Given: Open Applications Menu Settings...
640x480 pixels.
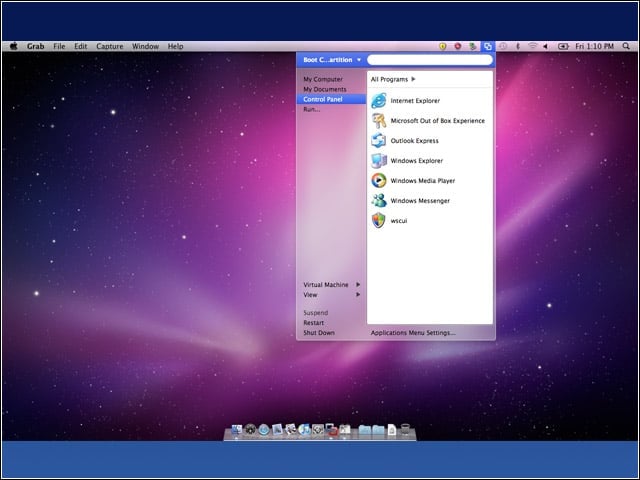Looking at the screenshot, I should click(413, 333).
